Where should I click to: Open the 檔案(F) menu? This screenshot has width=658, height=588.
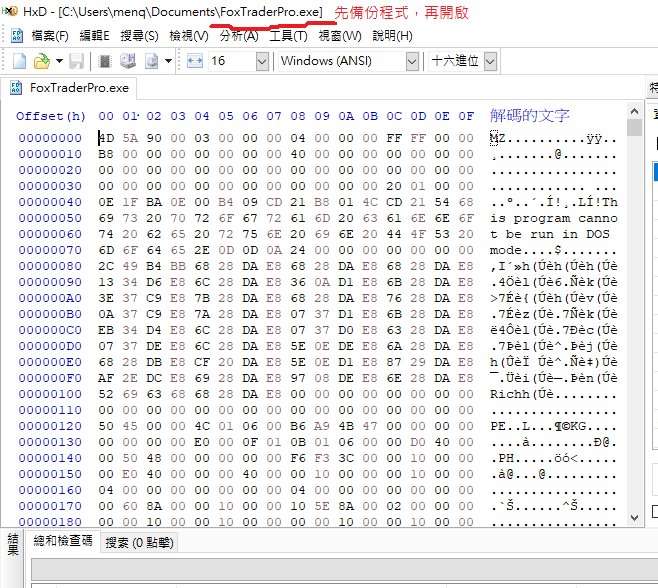click(50, 36)
